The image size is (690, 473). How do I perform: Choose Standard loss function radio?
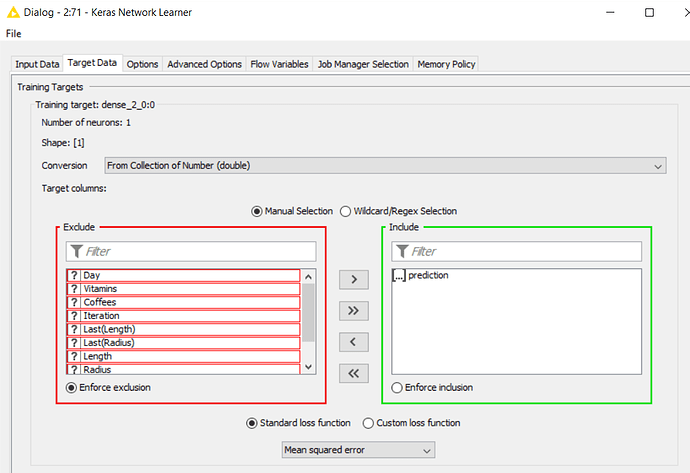click(252, 423)
